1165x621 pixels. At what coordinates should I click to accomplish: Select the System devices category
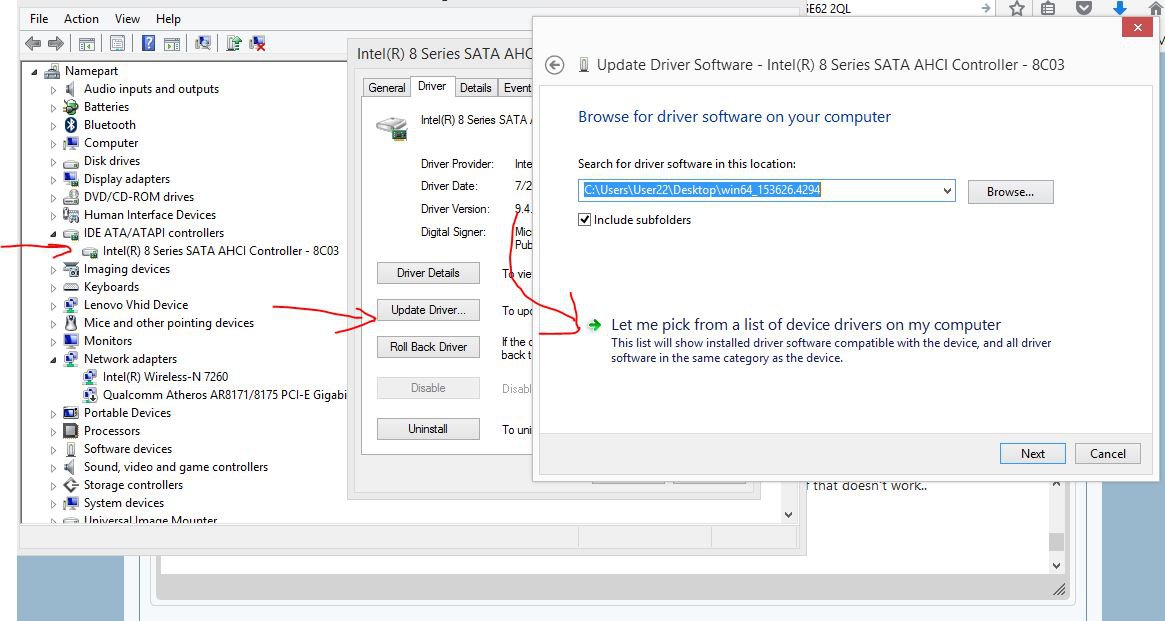(123, 503)
